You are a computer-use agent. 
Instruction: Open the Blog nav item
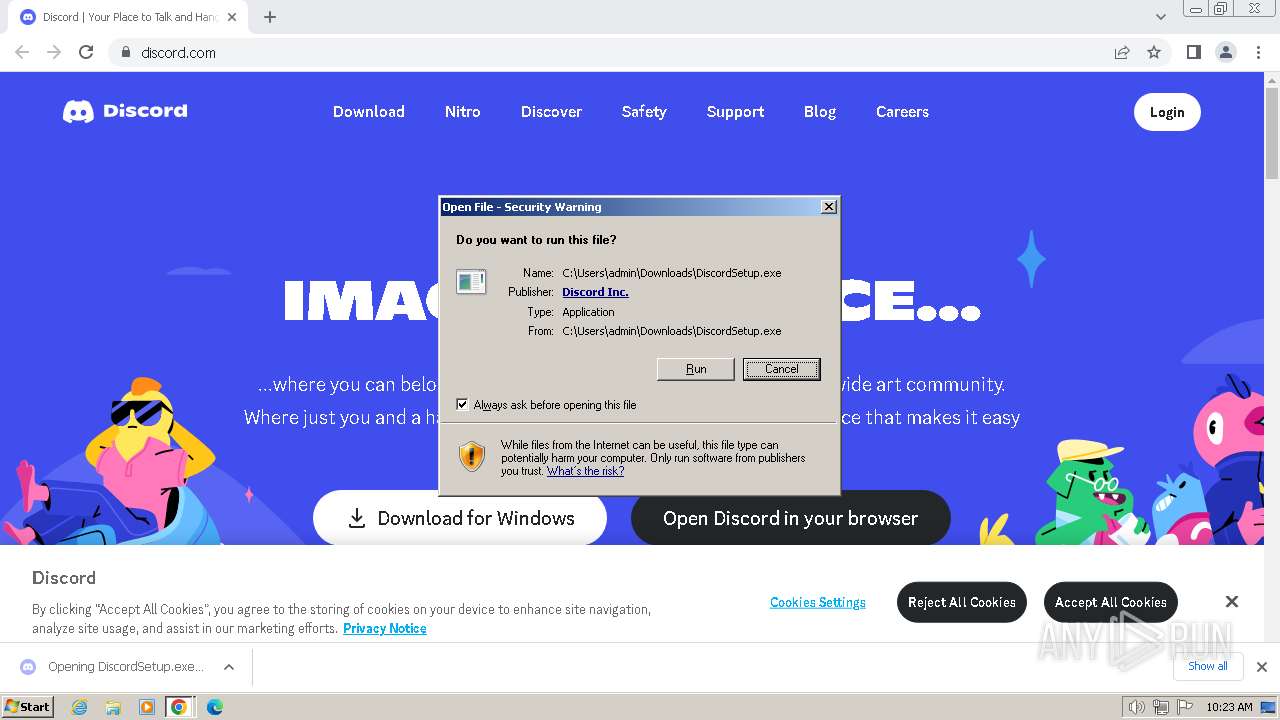pyautogui.click(x=820, y=112)
